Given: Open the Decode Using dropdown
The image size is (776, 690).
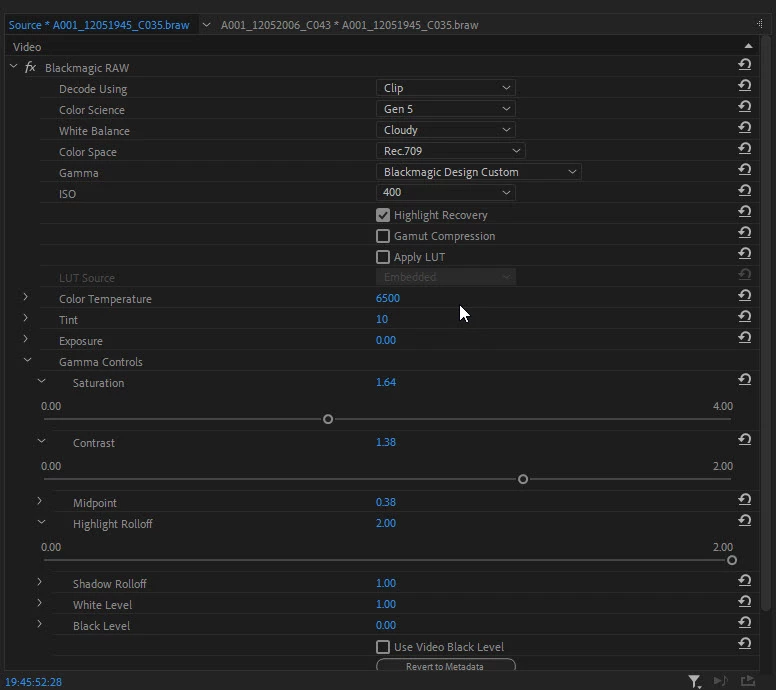Looking at the screenshot, I should (x=446, y=88).
